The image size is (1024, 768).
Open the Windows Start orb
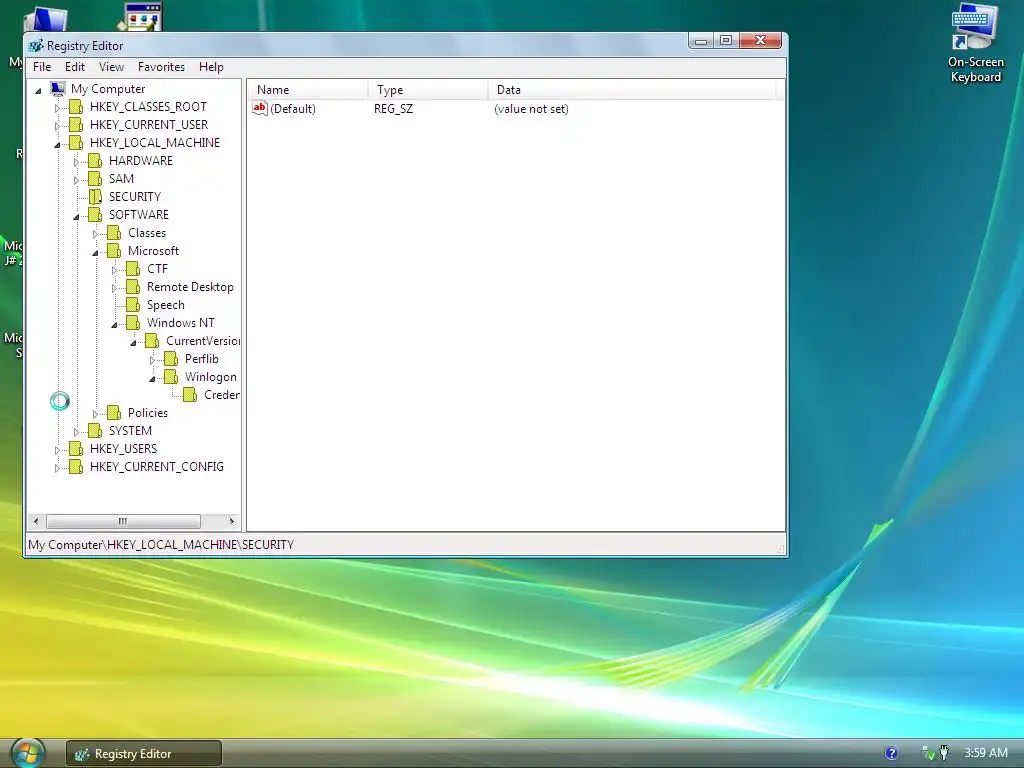coord(26,754)
